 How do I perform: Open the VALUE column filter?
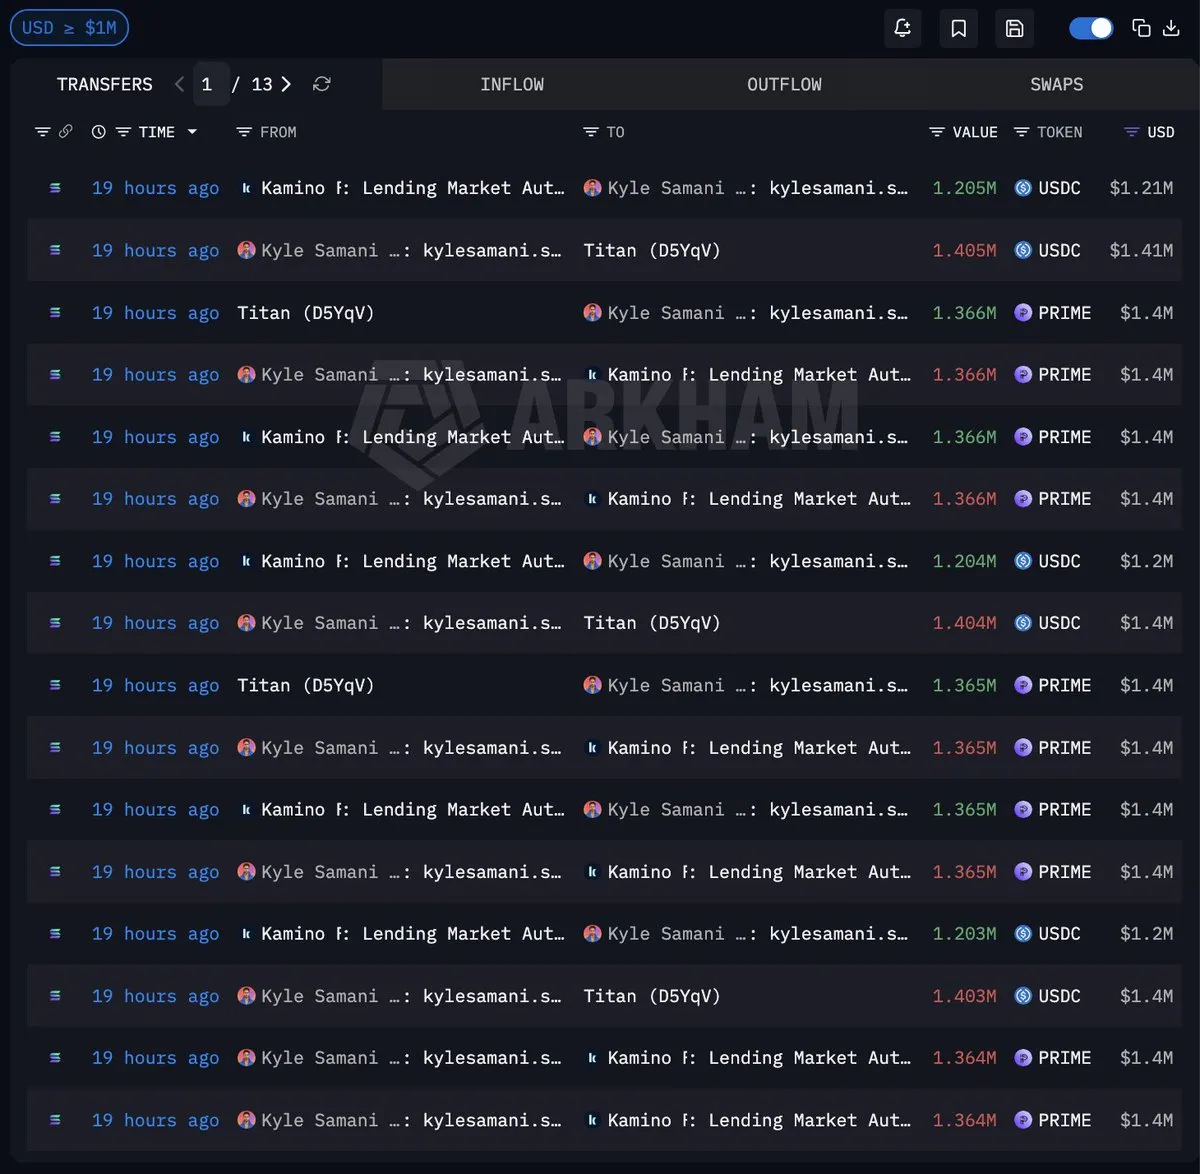pos(936,132)
